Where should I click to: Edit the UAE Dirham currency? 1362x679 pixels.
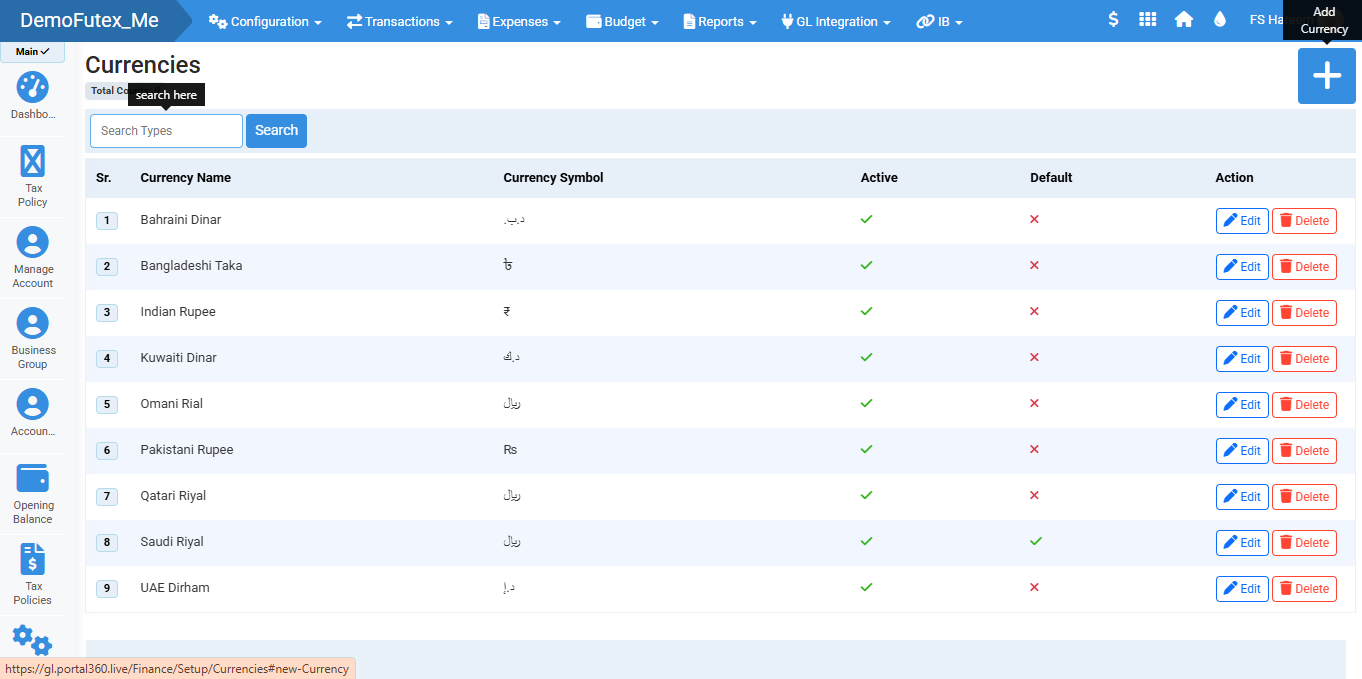tap(1242, 589)
